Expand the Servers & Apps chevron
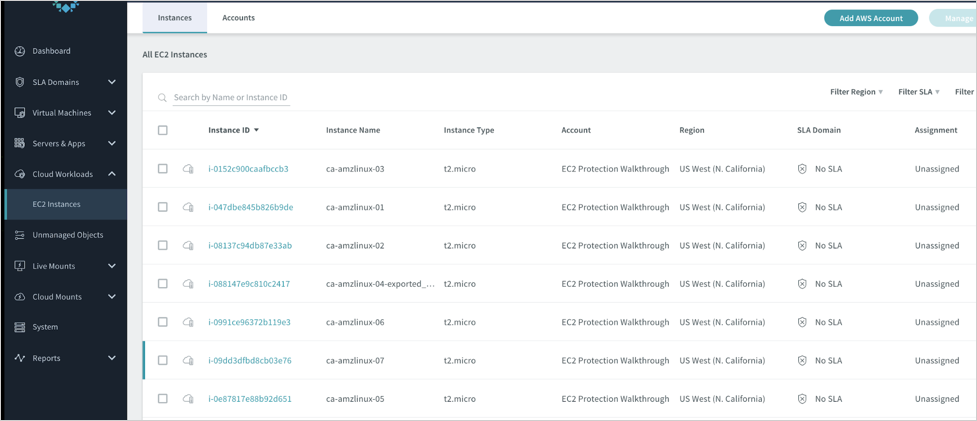Viewport: 977px width, 421px height. 112,144
